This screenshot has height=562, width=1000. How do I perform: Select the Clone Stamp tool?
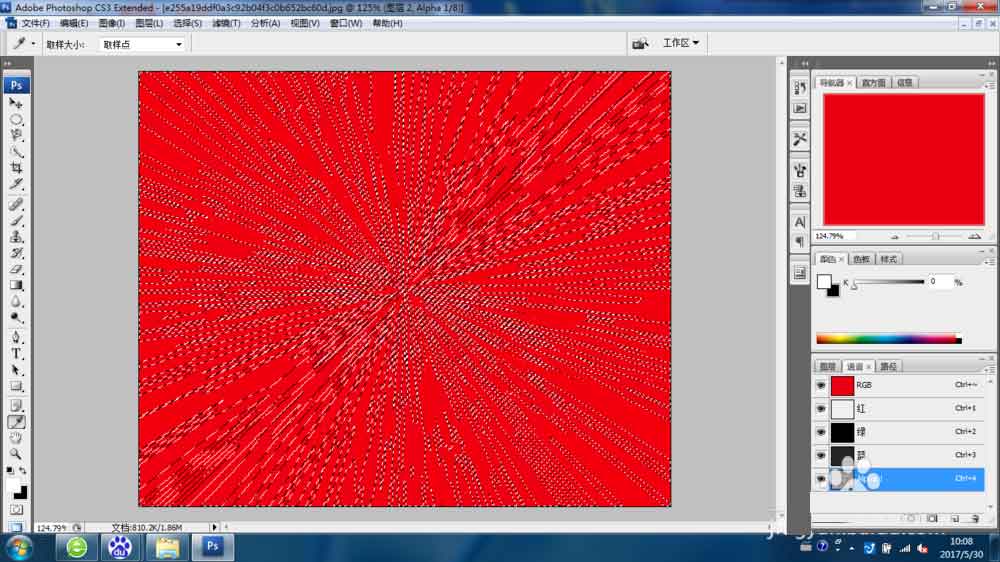(x=16, y=237)
